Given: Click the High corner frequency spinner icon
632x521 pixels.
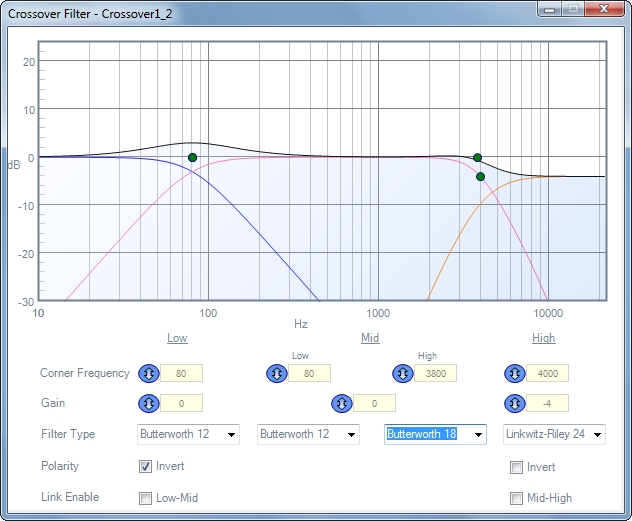Looking at the screenshot, I should pyautogui.click(x=515, y=373).
